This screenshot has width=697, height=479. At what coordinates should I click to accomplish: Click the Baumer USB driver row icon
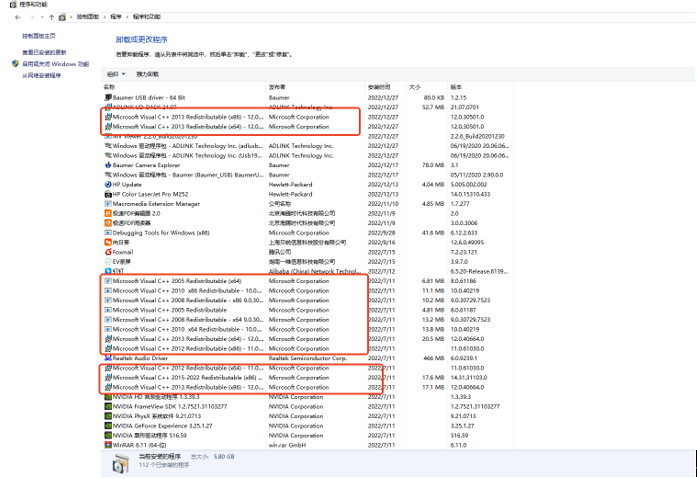(108, 97)
